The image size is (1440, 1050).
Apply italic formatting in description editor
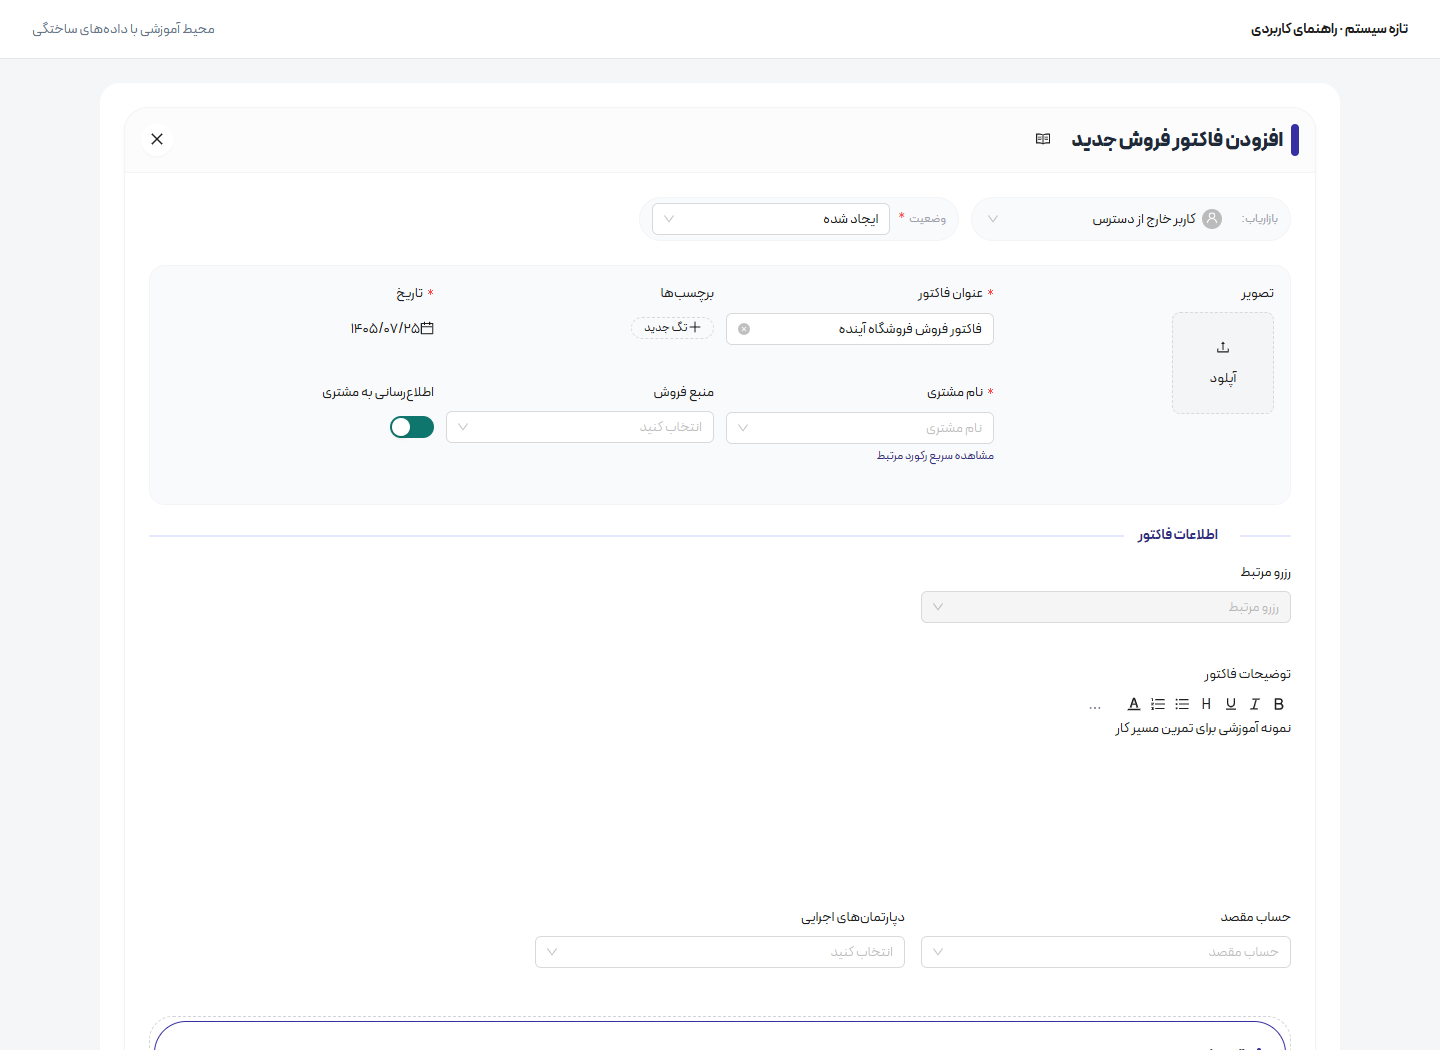click(x=1255, y=704)
